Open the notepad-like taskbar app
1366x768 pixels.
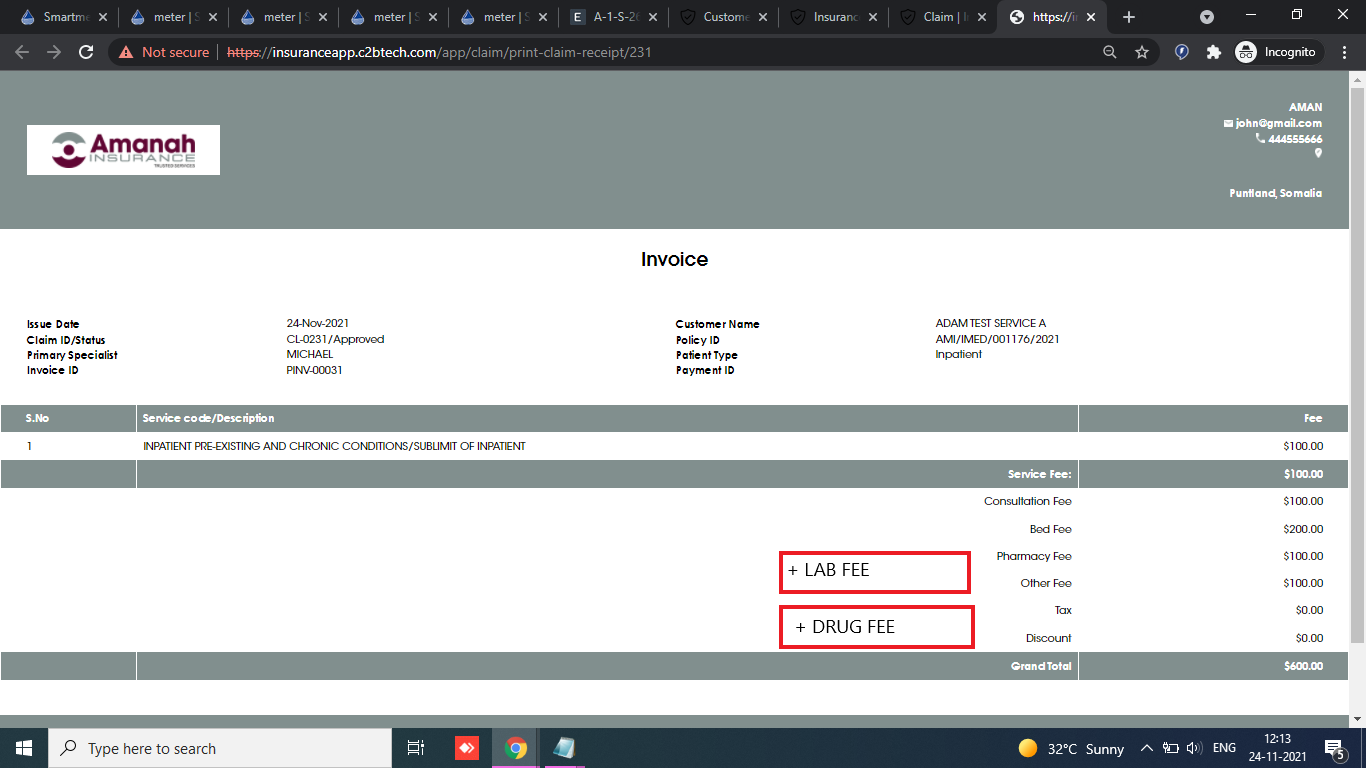point(565,748)
